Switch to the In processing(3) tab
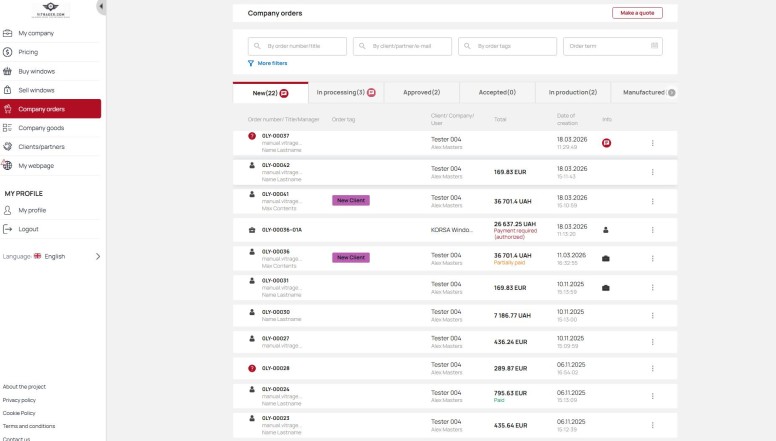The height and width of the screenshot is (441, 776). [x=346, y=92]
